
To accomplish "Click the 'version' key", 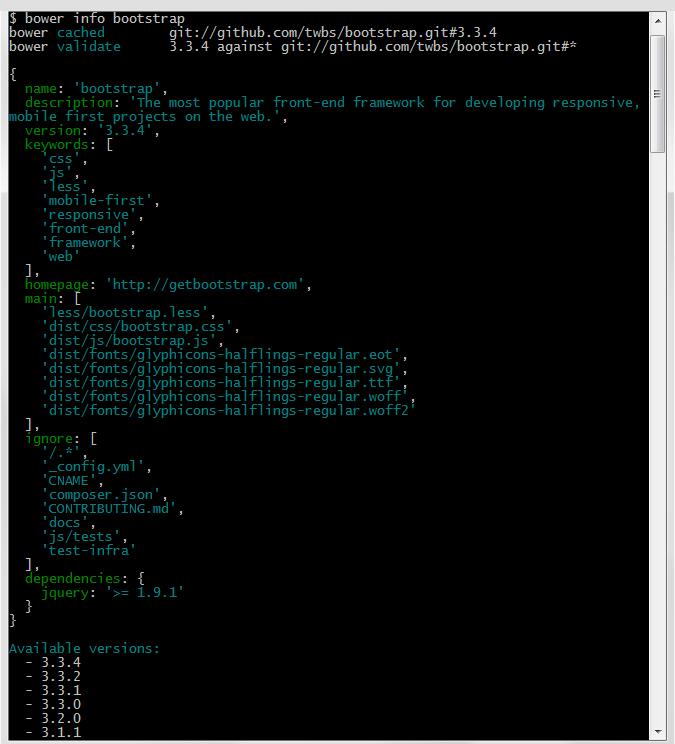I will pyautogui.click(x=53, y=130).
